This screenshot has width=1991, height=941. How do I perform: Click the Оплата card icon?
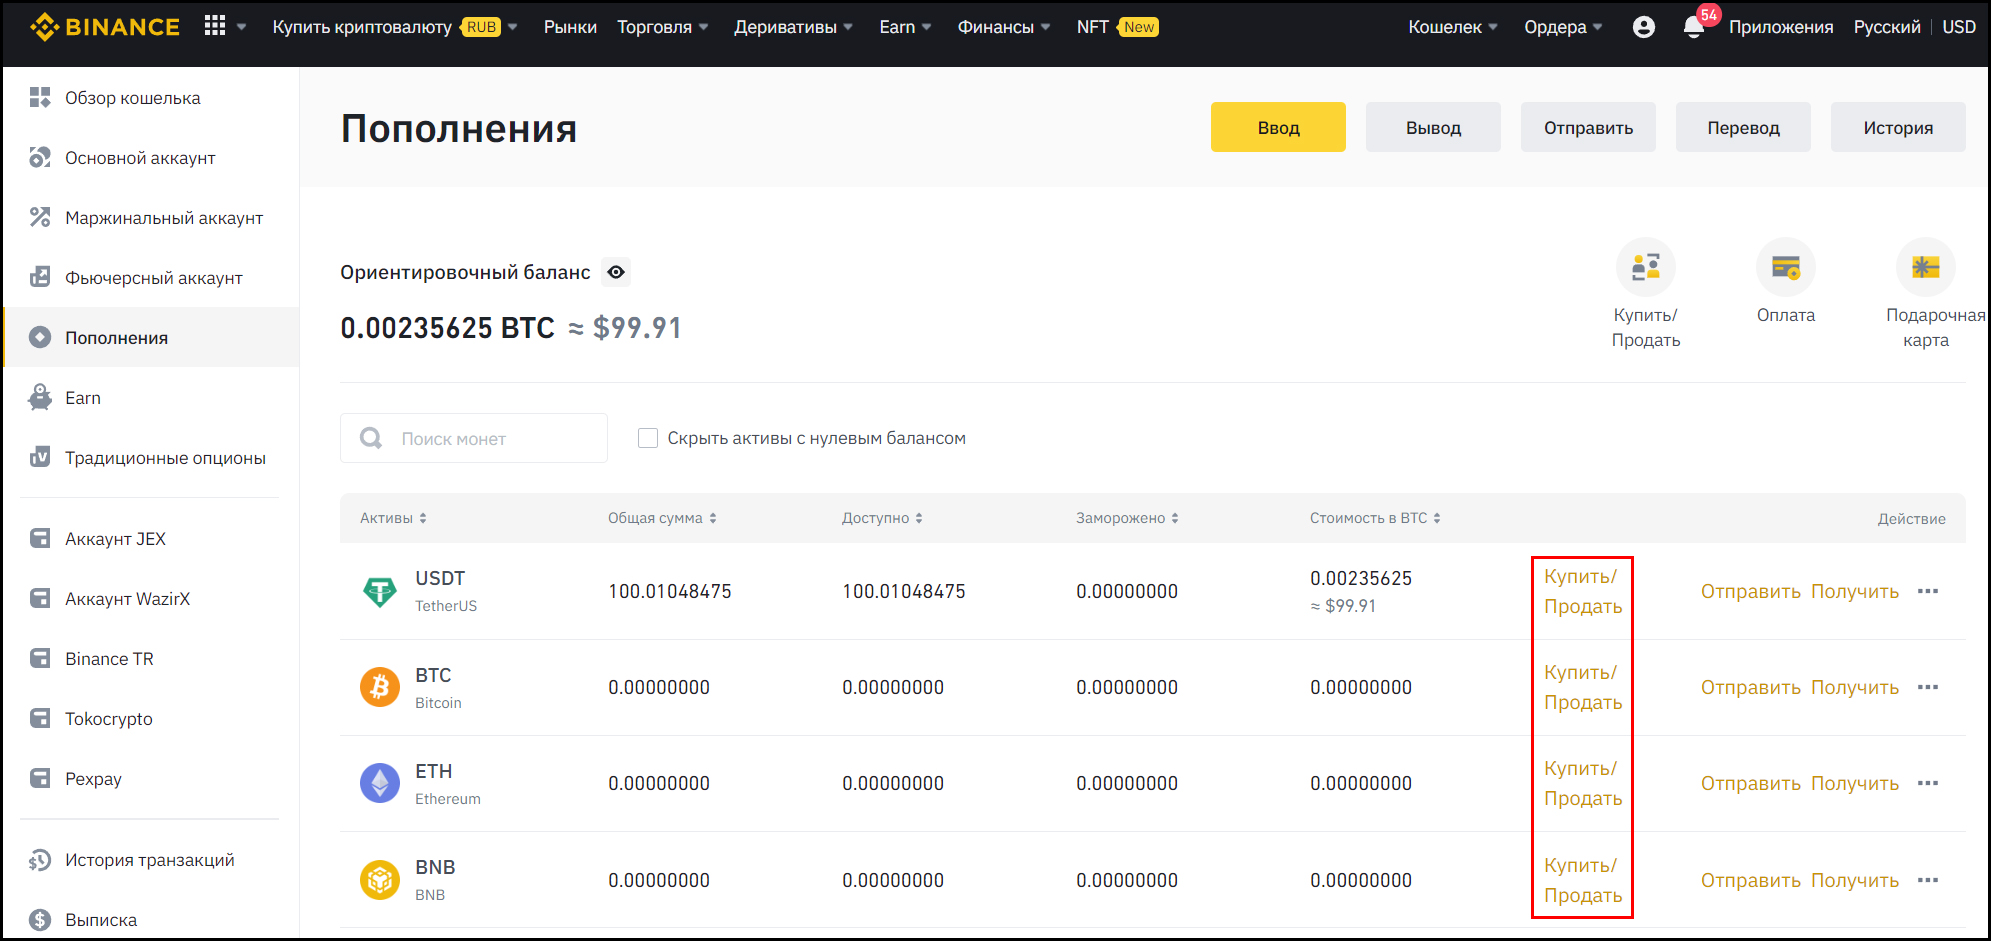(1785, 267)
